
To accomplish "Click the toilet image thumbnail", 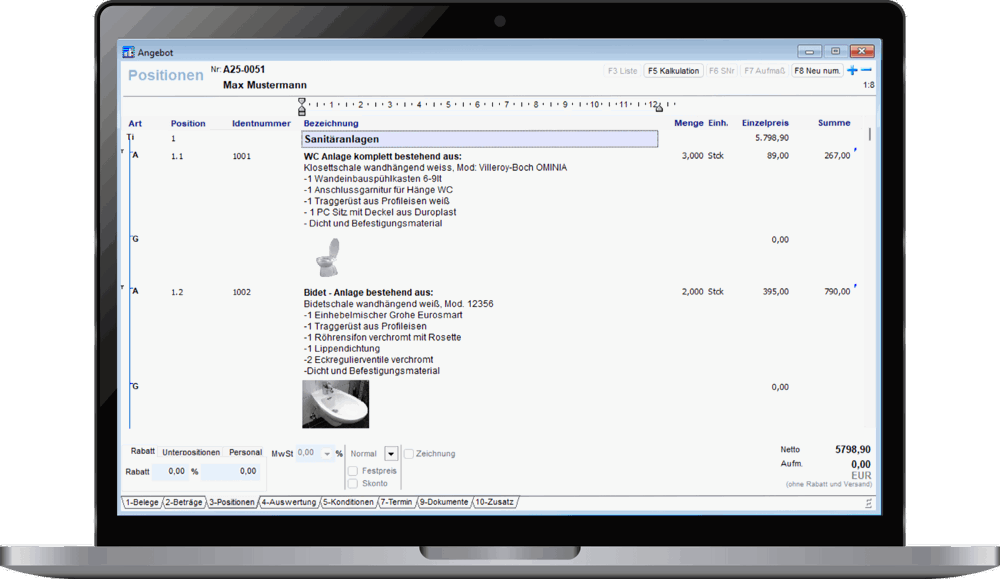I will click(x=327, y=262).
